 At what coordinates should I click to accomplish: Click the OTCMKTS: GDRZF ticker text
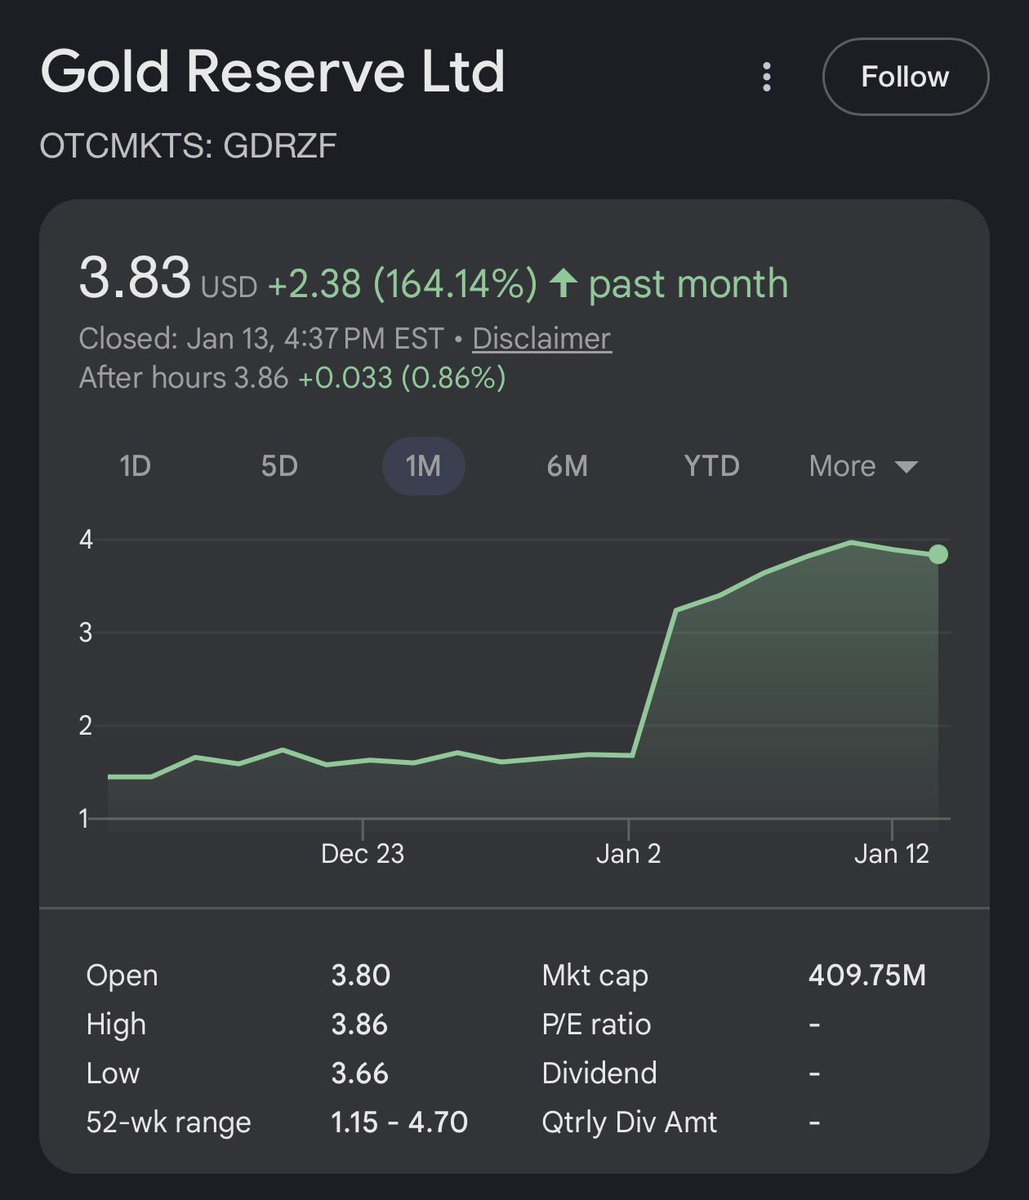click(188, 147)
